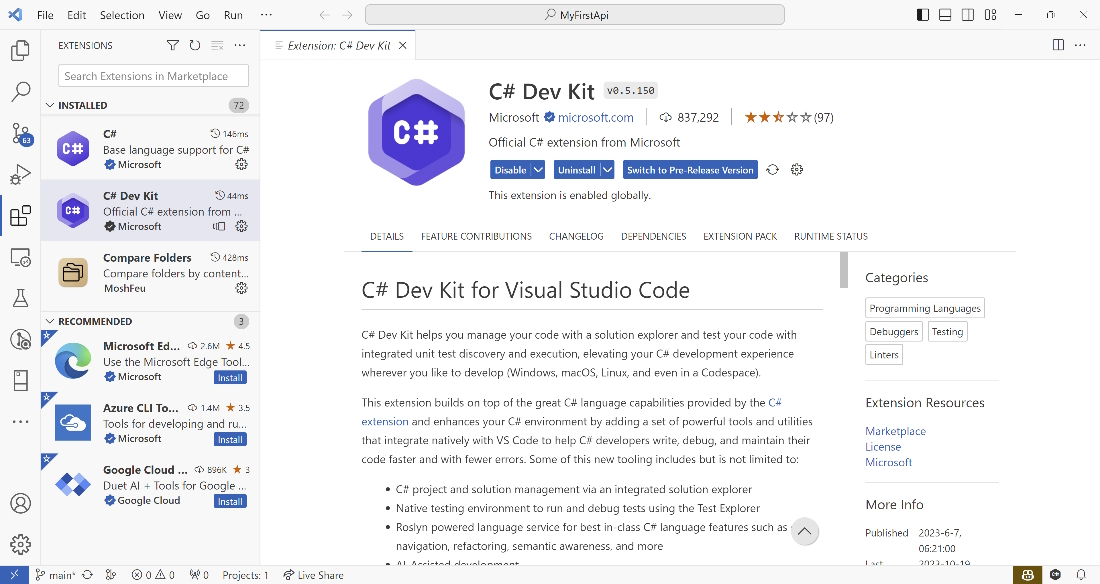Click the scroll-to-top chevron button
1100x584 pixels.
[x=805, y=531]
